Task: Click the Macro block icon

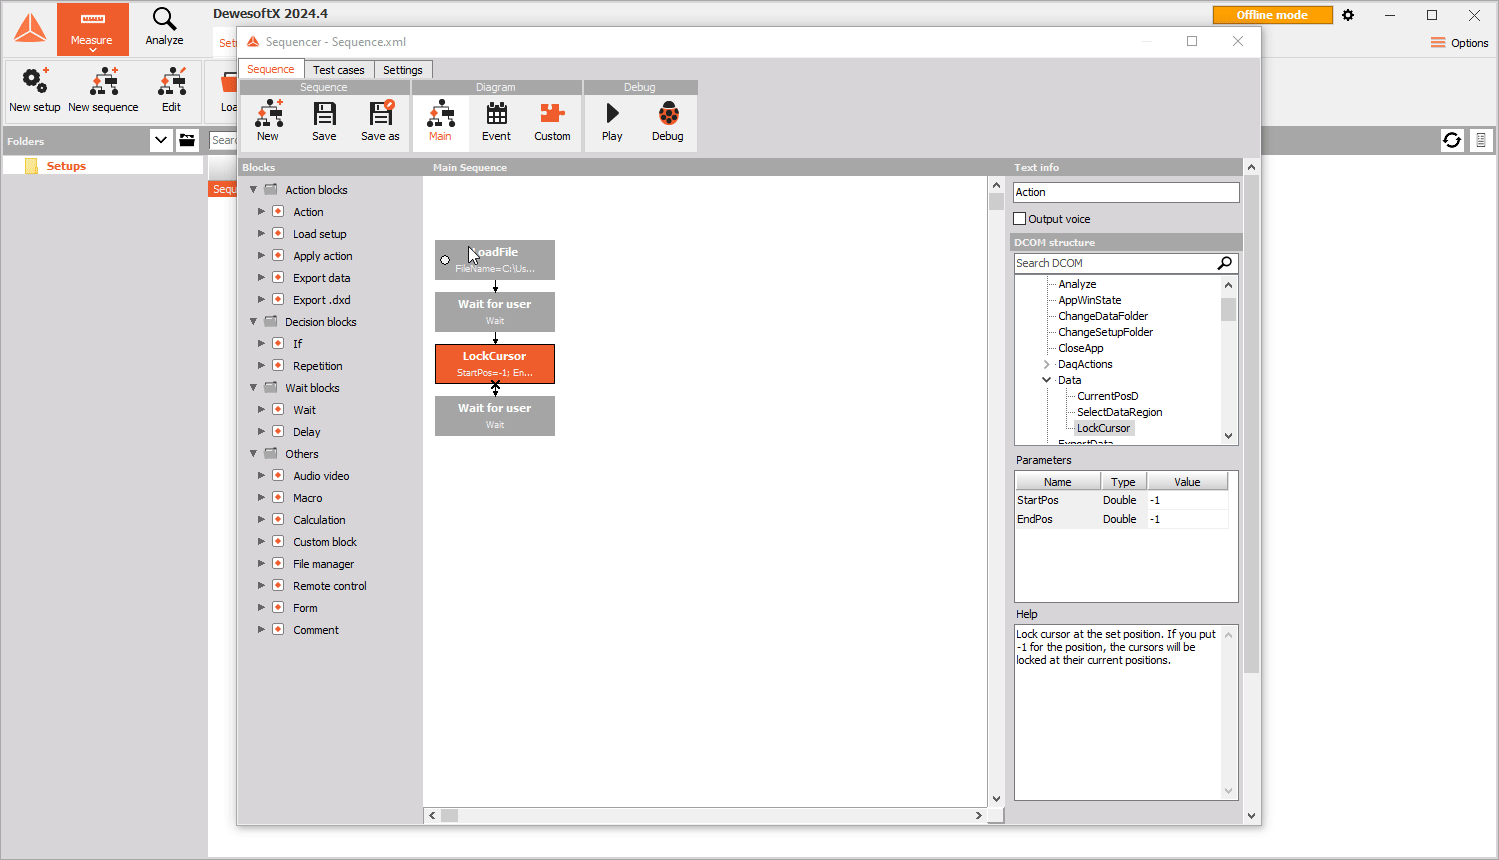Action: click(x=278, y=497)
